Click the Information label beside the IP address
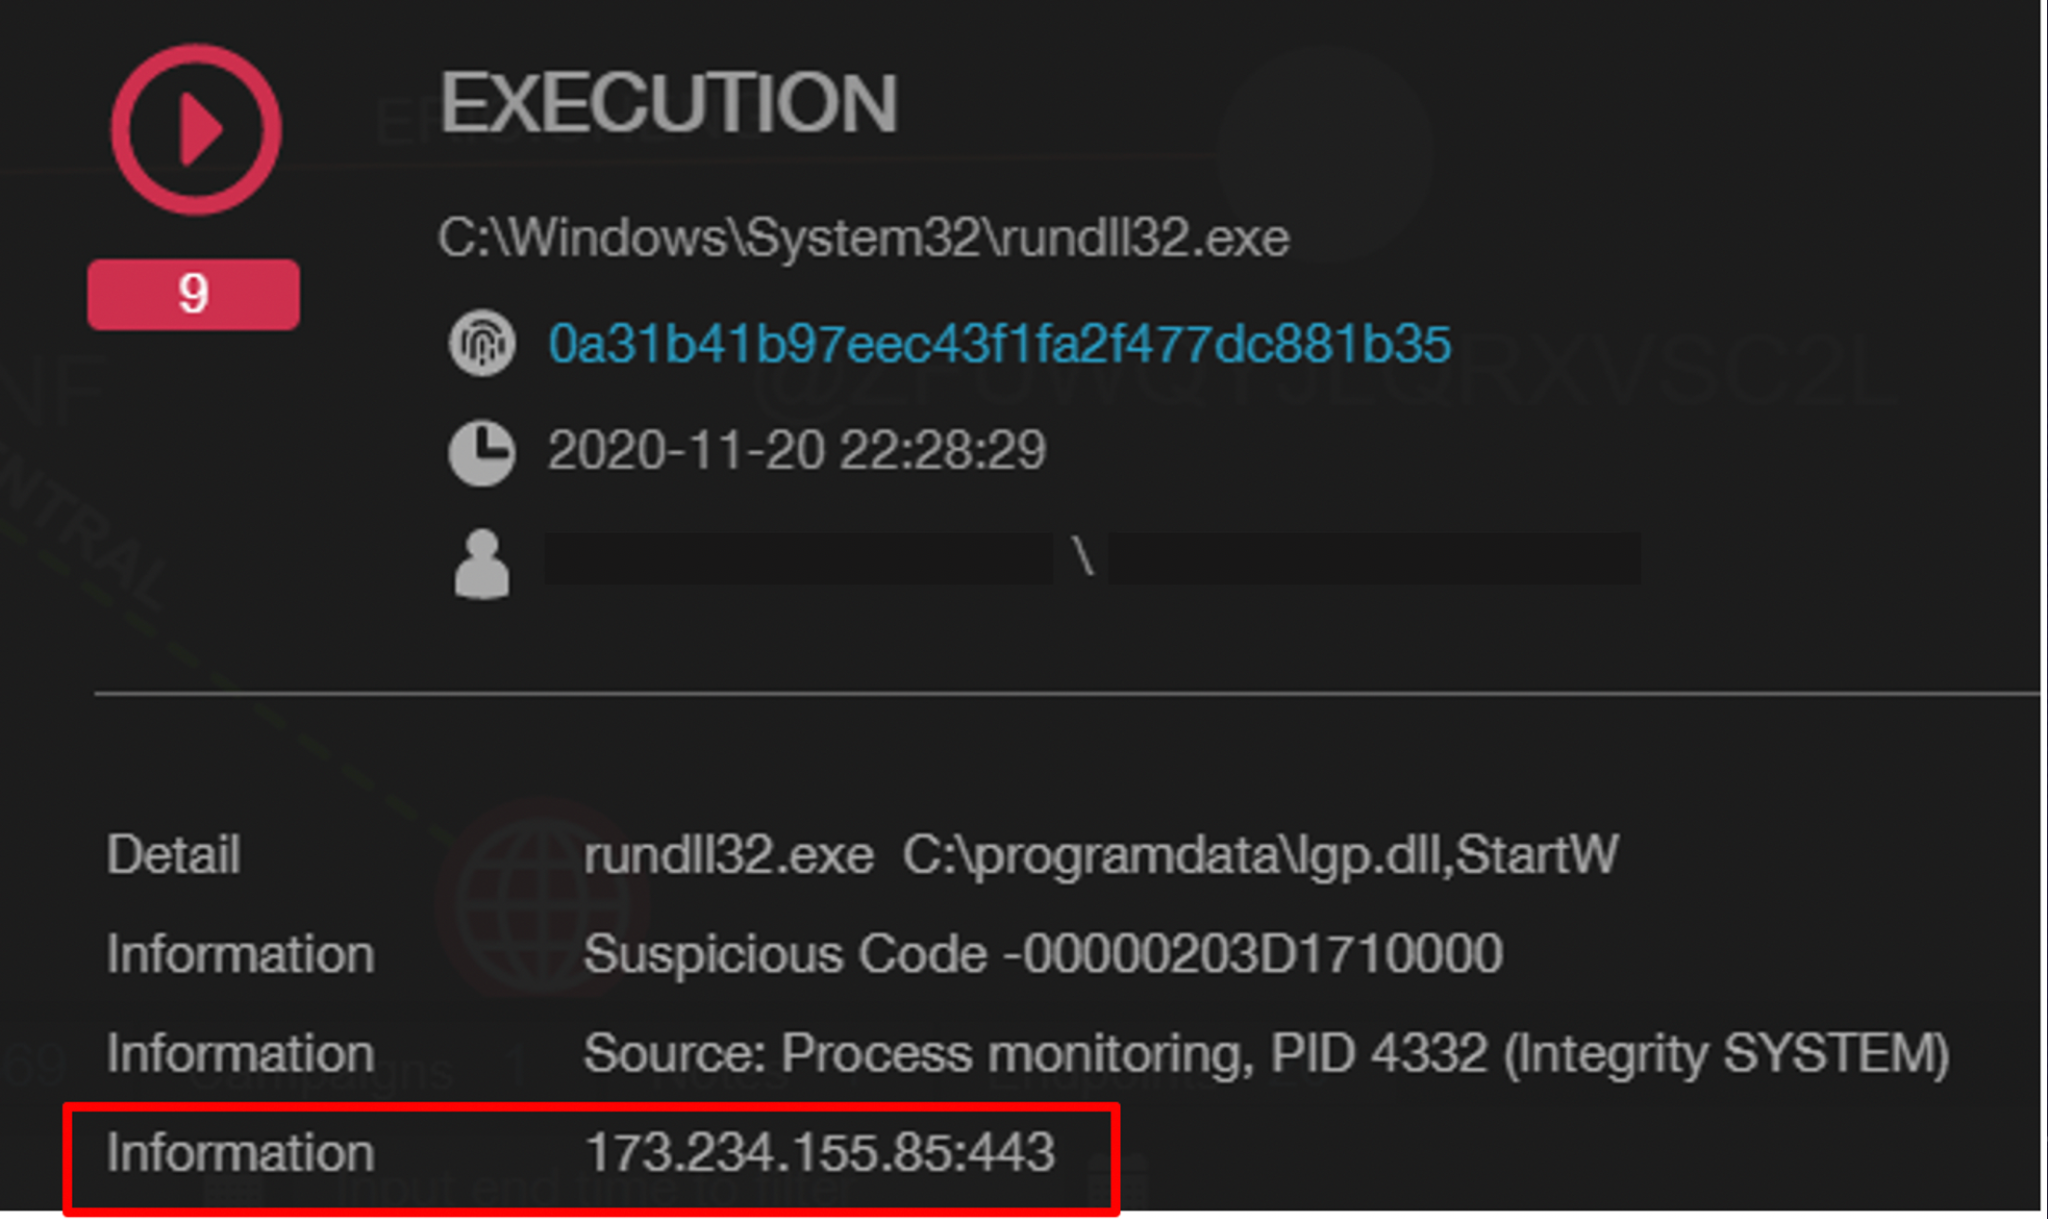Image resolution: width=2048 pixels, height=1219 pixels. point(240,1152)
